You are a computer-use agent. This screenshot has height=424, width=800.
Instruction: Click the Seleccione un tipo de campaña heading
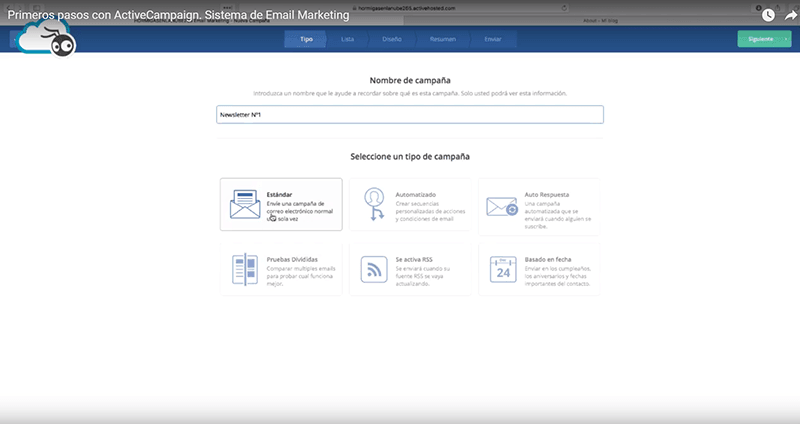(x=410, y=157)
